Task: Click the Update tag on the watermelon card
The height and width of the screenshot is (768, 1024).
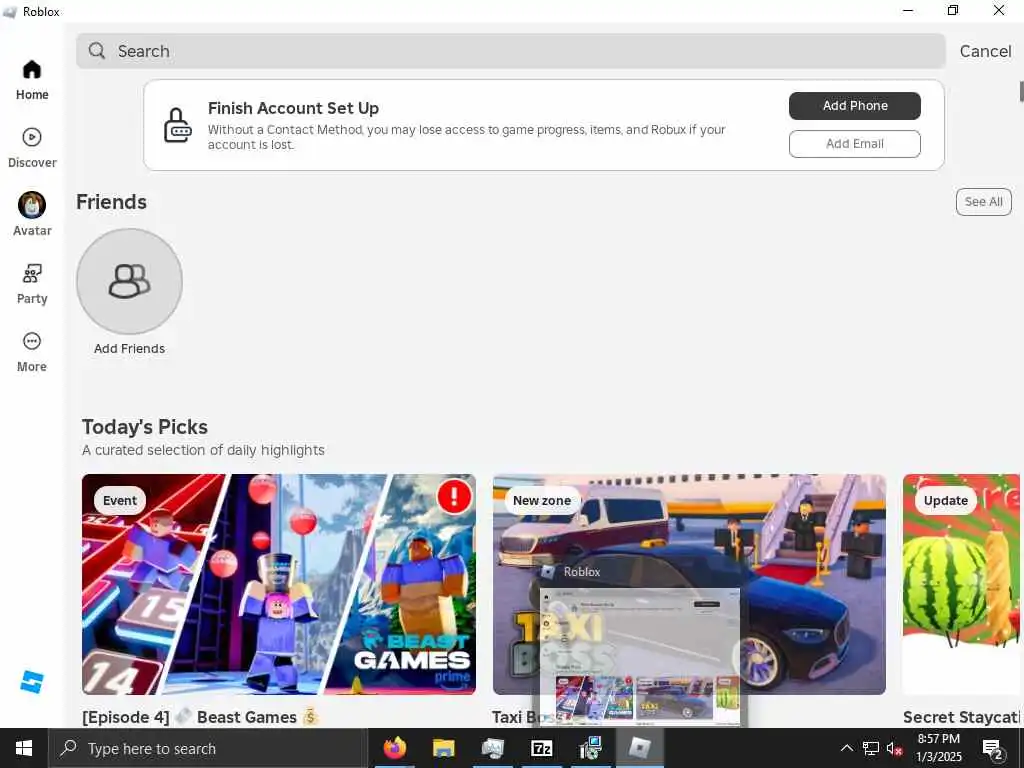Action: pyautogui.click(x=946, y=500)
